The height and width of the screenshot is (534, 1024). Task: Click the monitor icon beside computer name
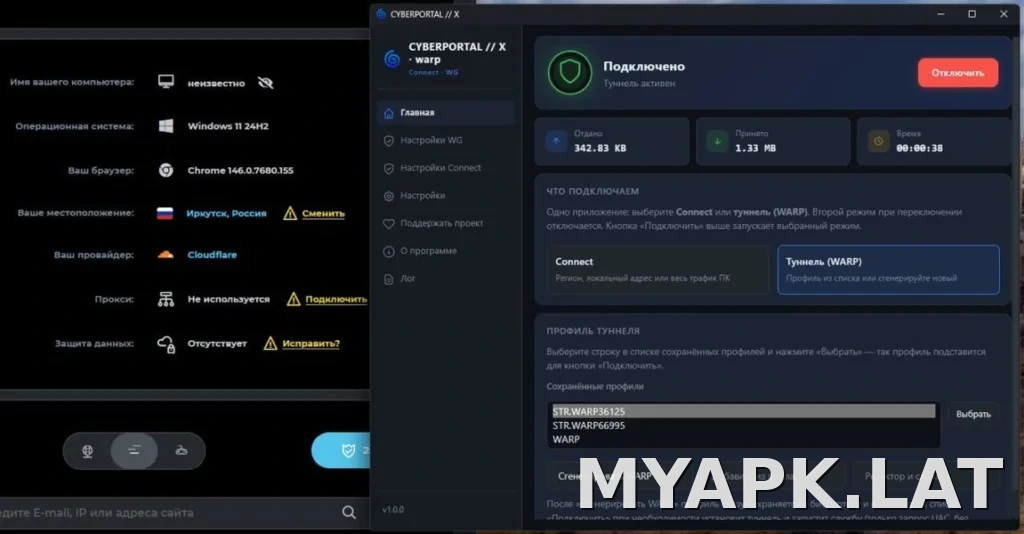tap(166, 82)
